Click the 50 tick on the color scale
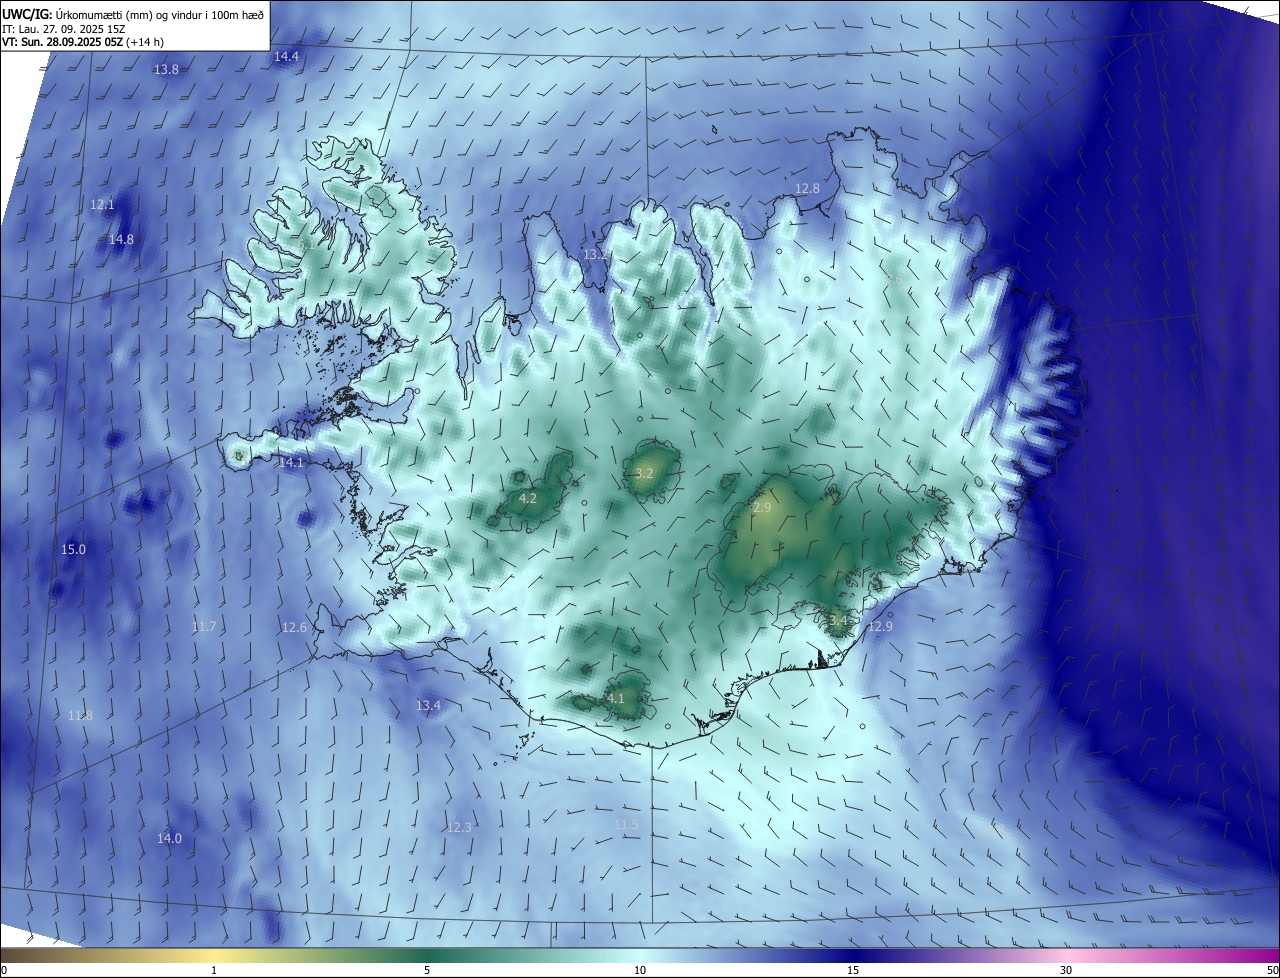Screen dimensions: 1280x978 [1272, 971]
